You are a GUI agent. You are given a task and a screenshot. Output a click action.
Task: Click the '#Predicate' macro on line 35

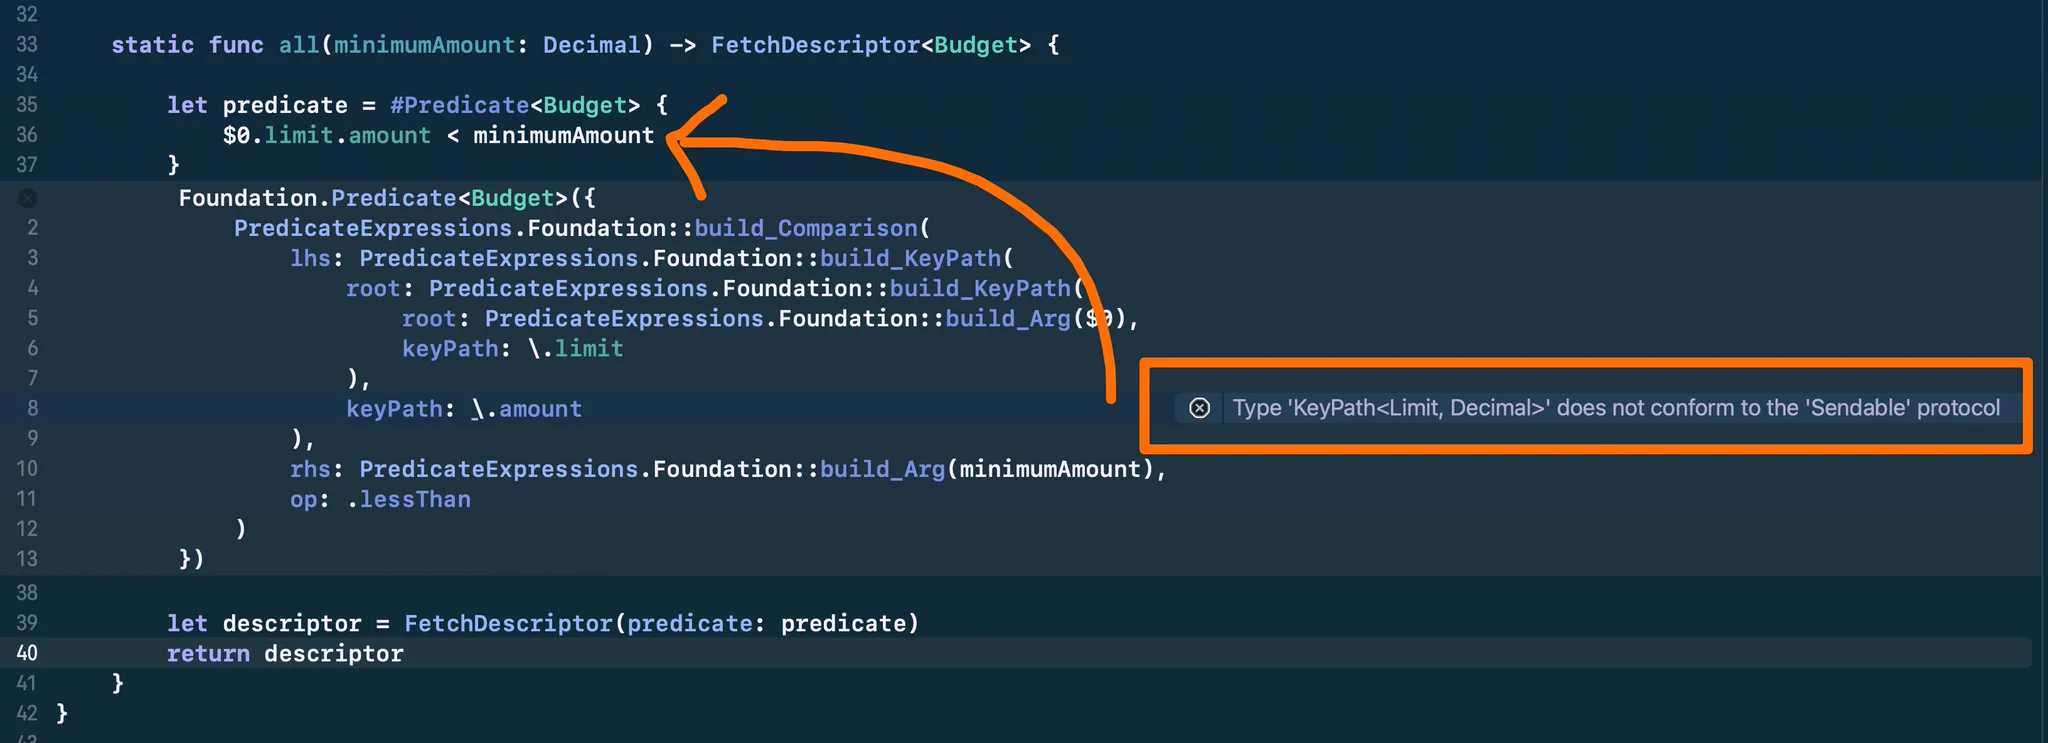[459, 105]
